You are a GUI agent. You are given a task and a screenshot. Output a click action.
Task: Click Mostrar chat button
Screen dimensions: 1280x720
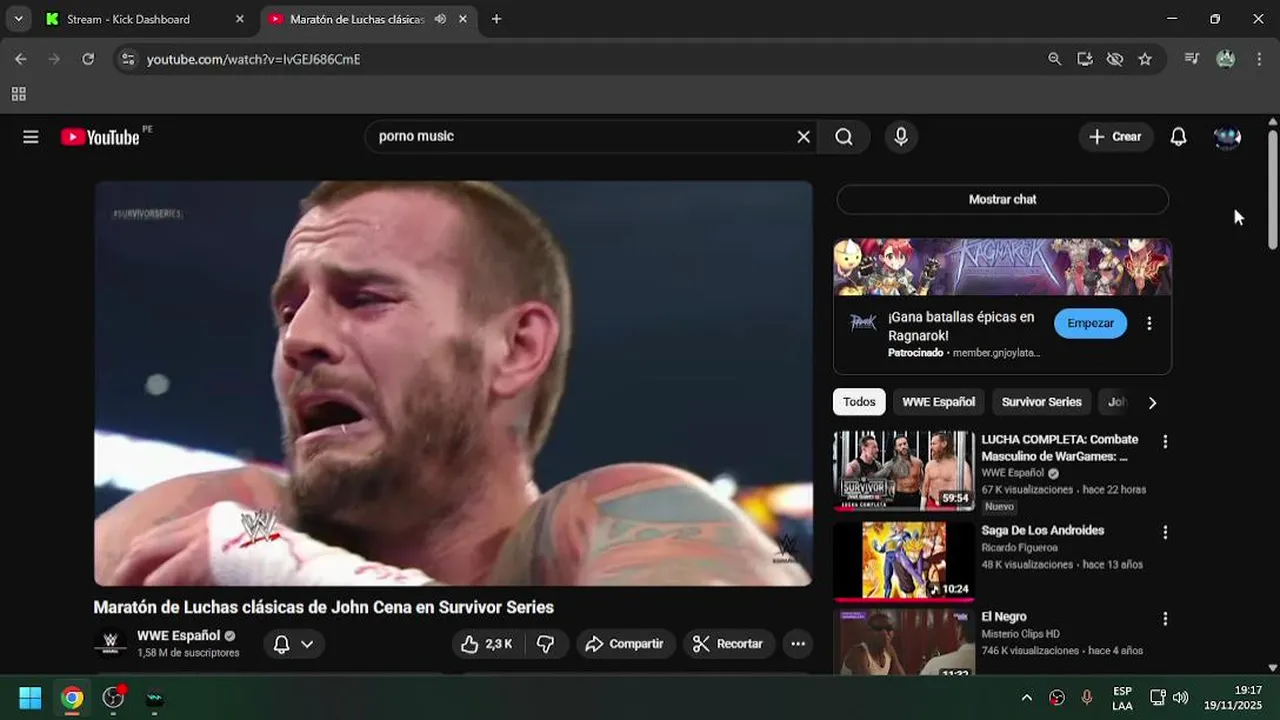pos(1002,199)
